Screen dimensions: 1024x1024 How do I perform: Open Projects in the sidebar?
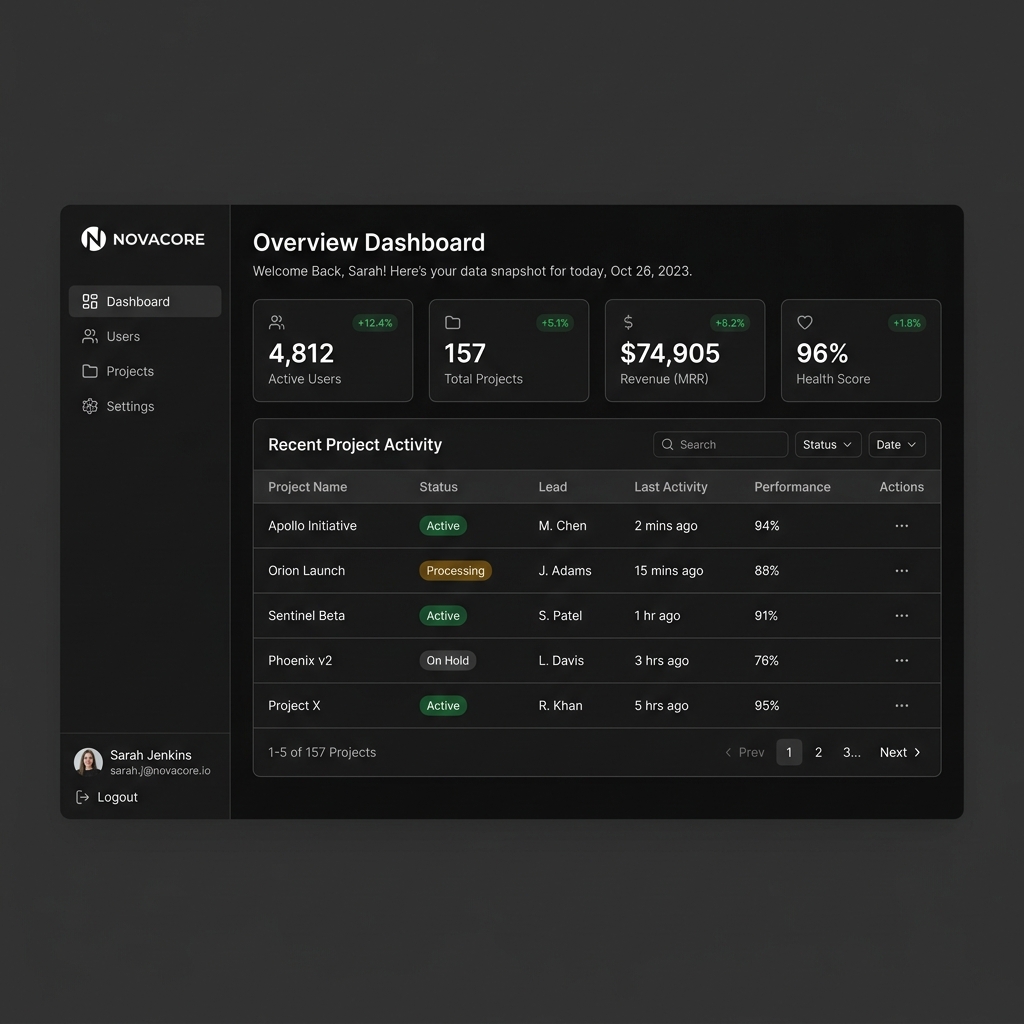coord(145,371)
